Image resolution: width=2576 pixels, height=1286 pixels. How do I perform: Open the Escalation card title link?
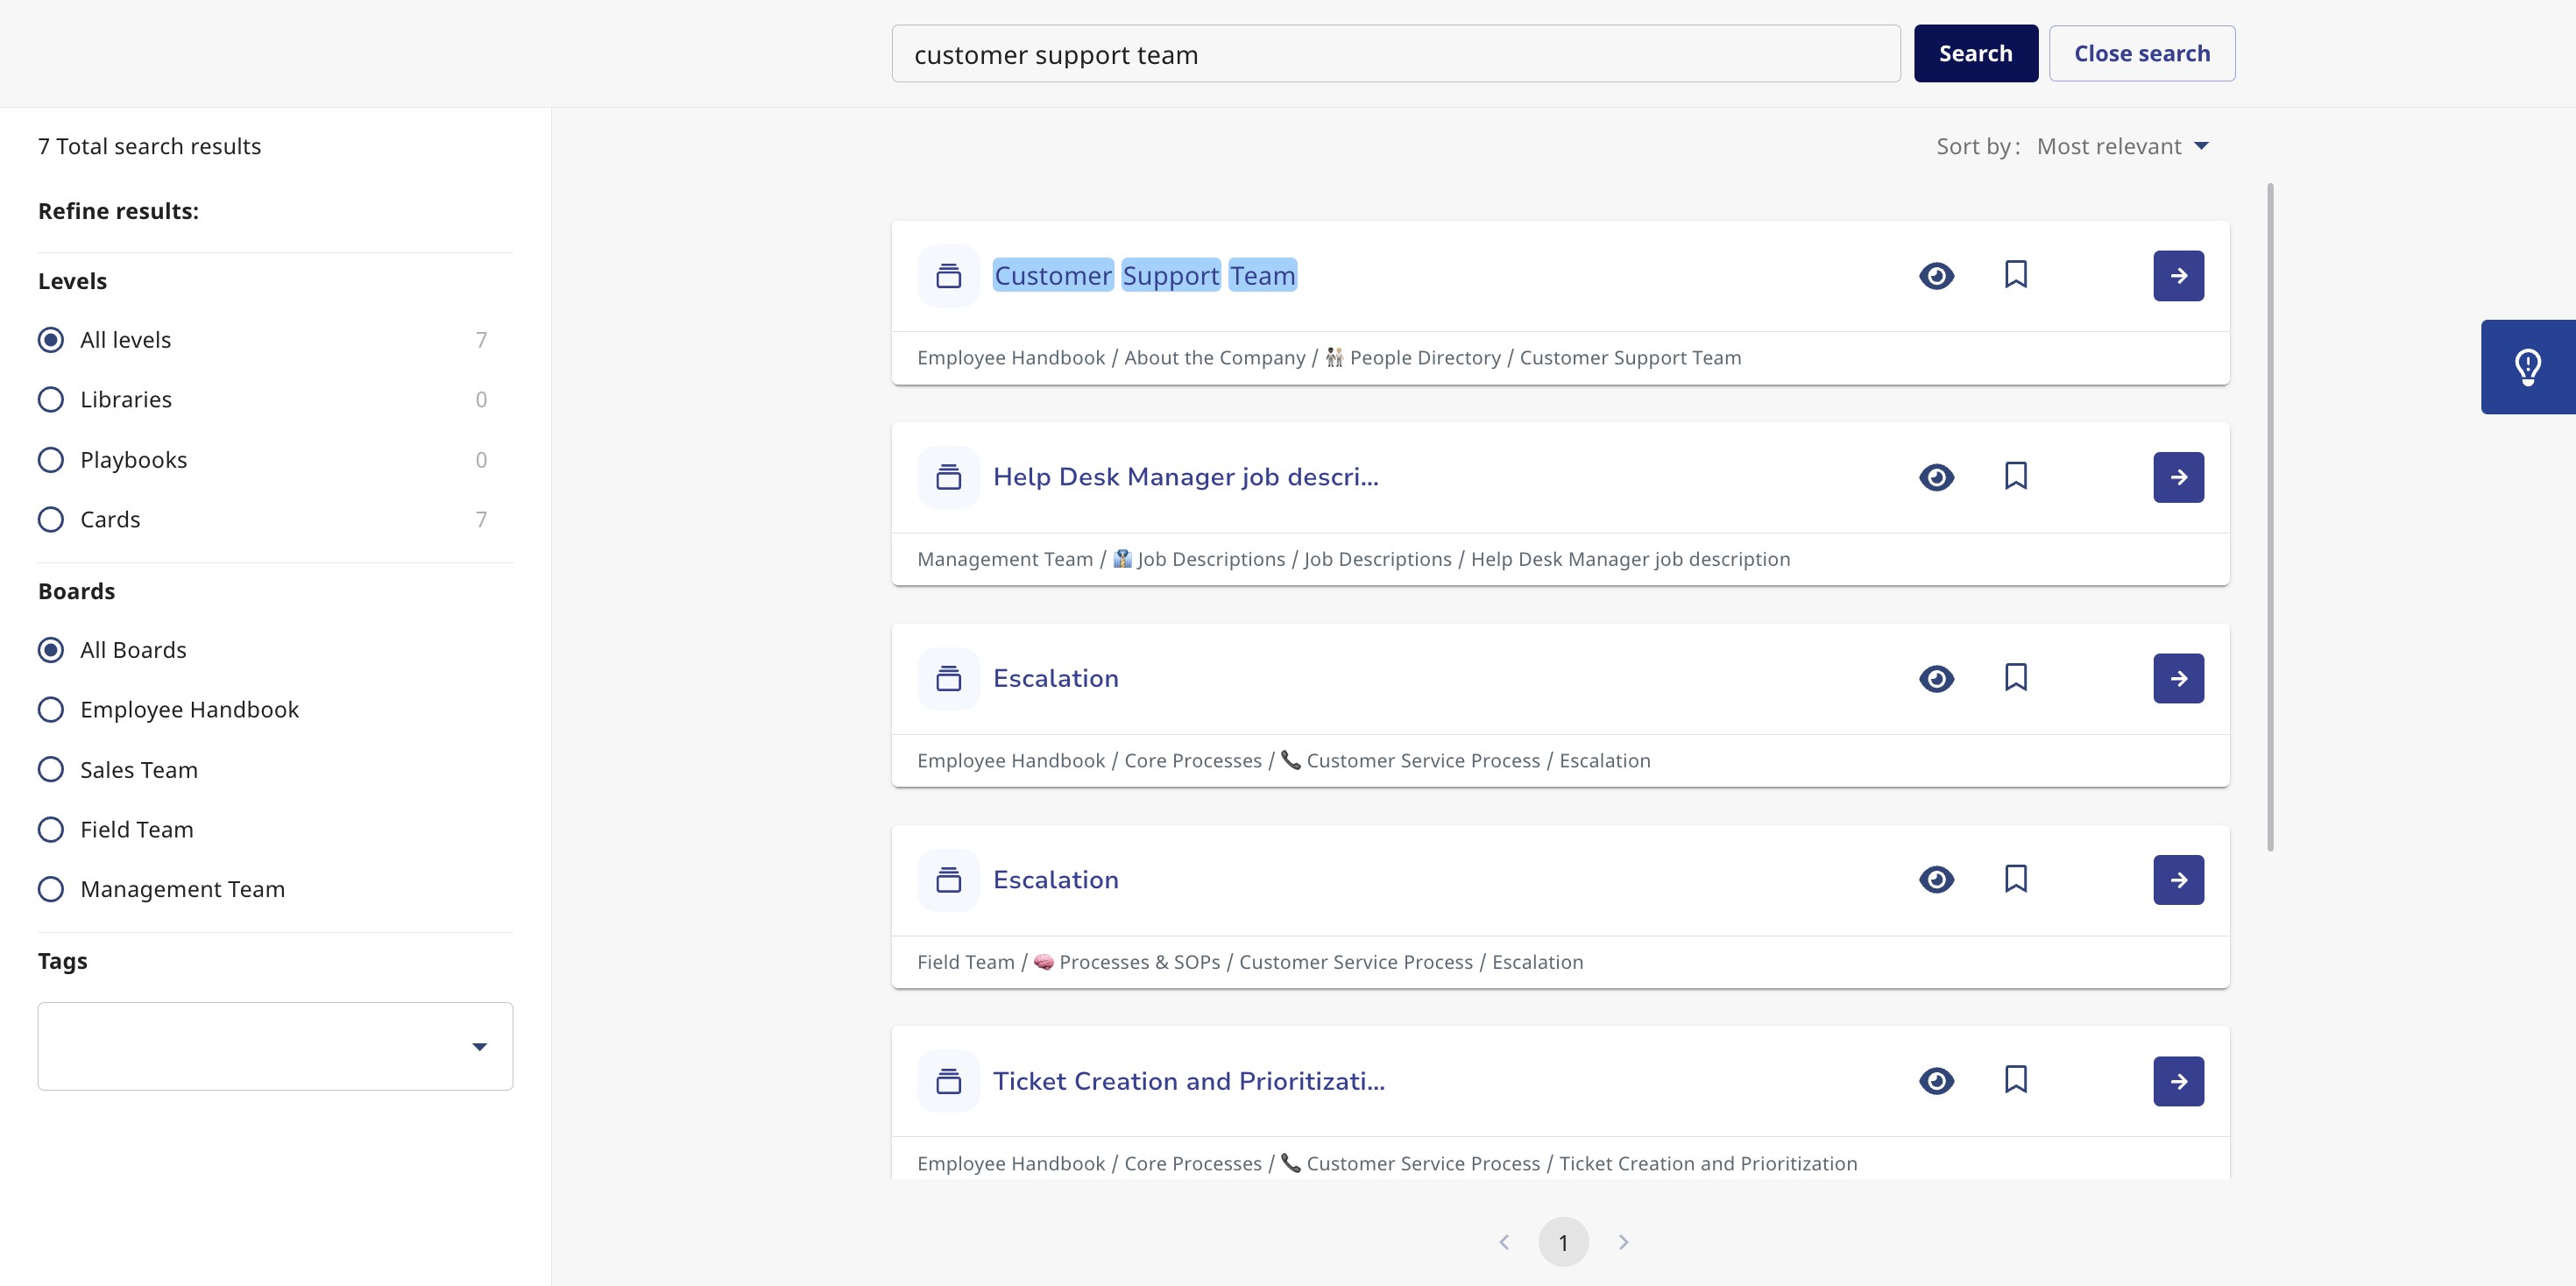[x=1055, y=679]
